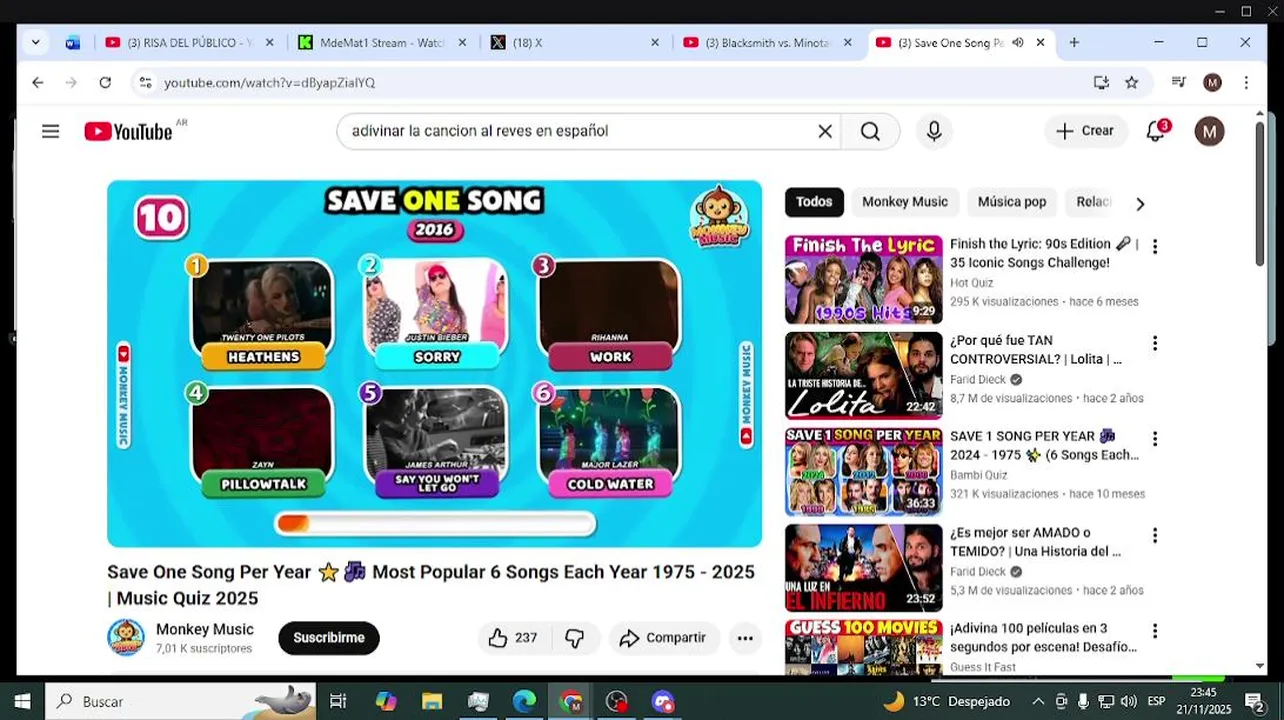Go back with the browser back arrow
1284x720 pixels.
point(38,83)
